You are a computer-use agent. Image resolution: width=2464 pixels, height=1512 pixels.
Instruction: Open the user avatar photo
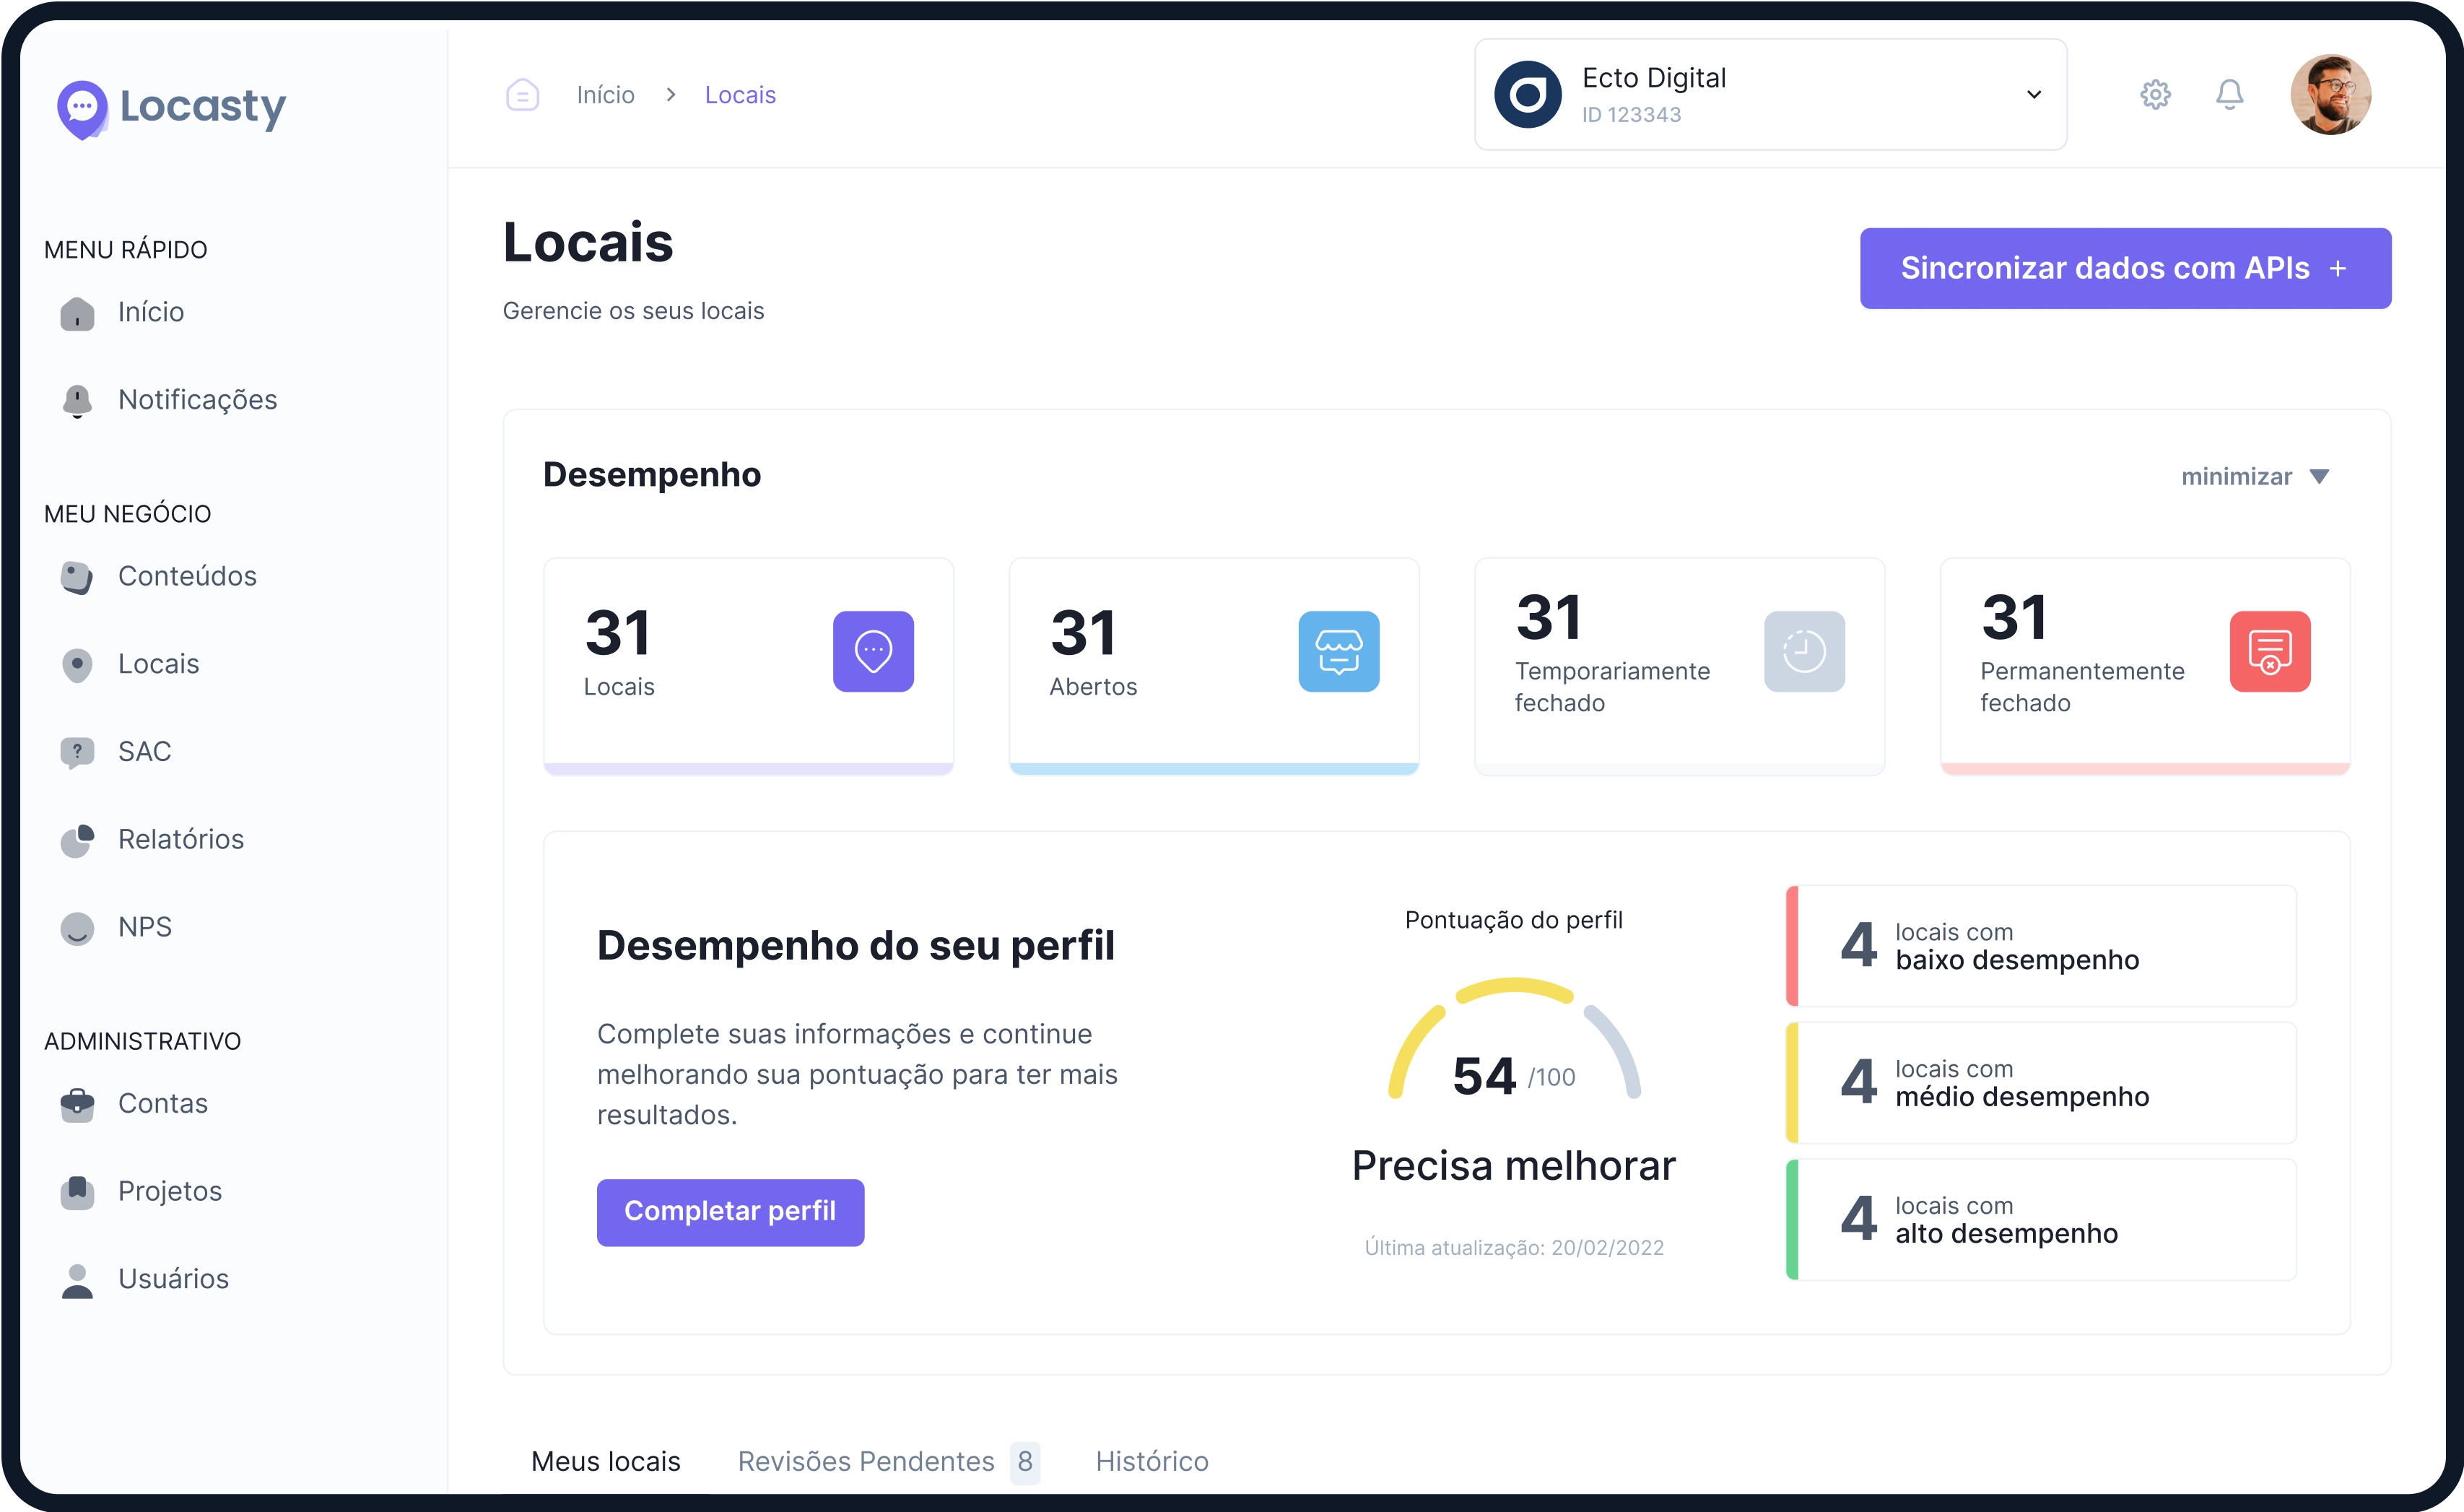(x=2330, y=95)
